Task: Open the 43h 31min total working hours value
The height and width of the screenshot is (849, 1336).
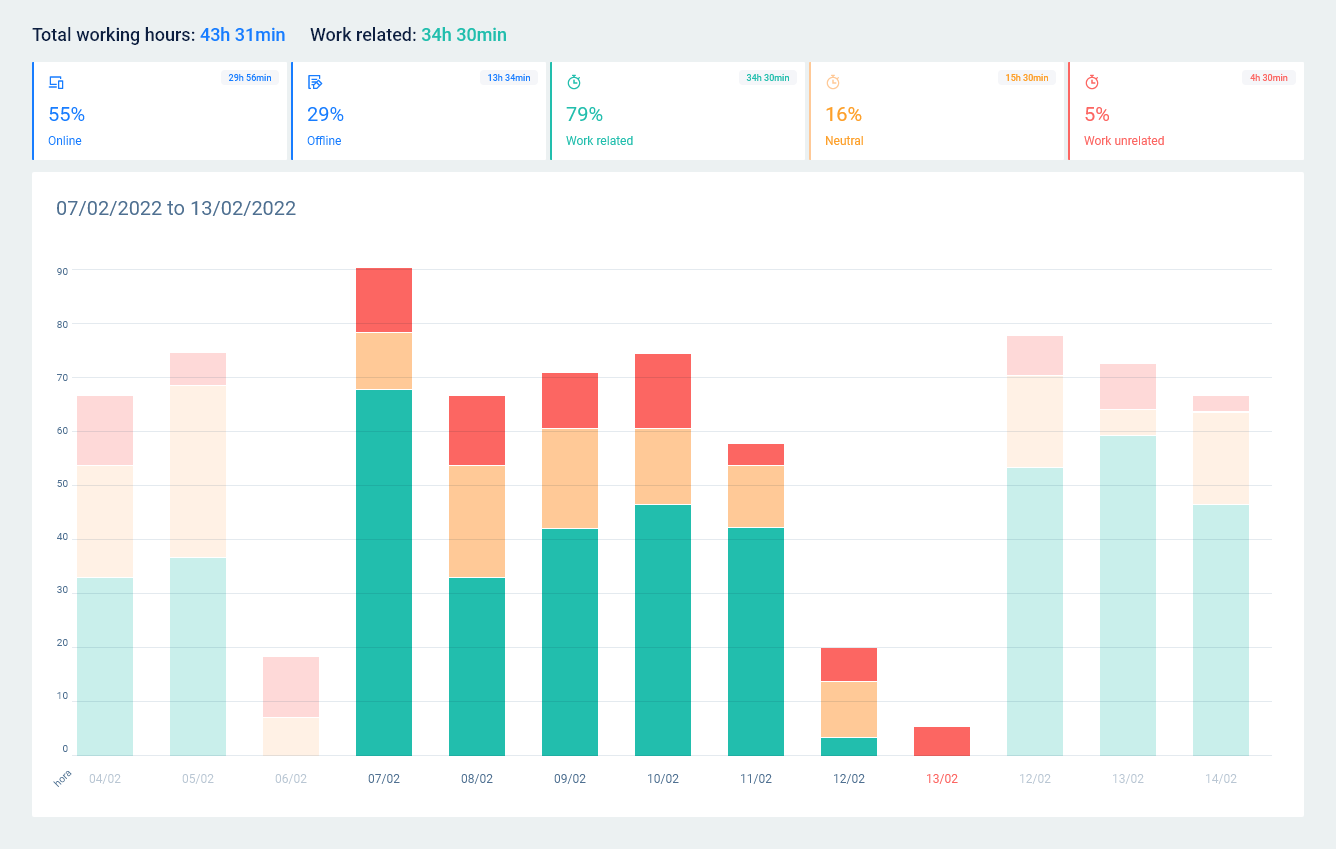Action: [x=242, y=35]
